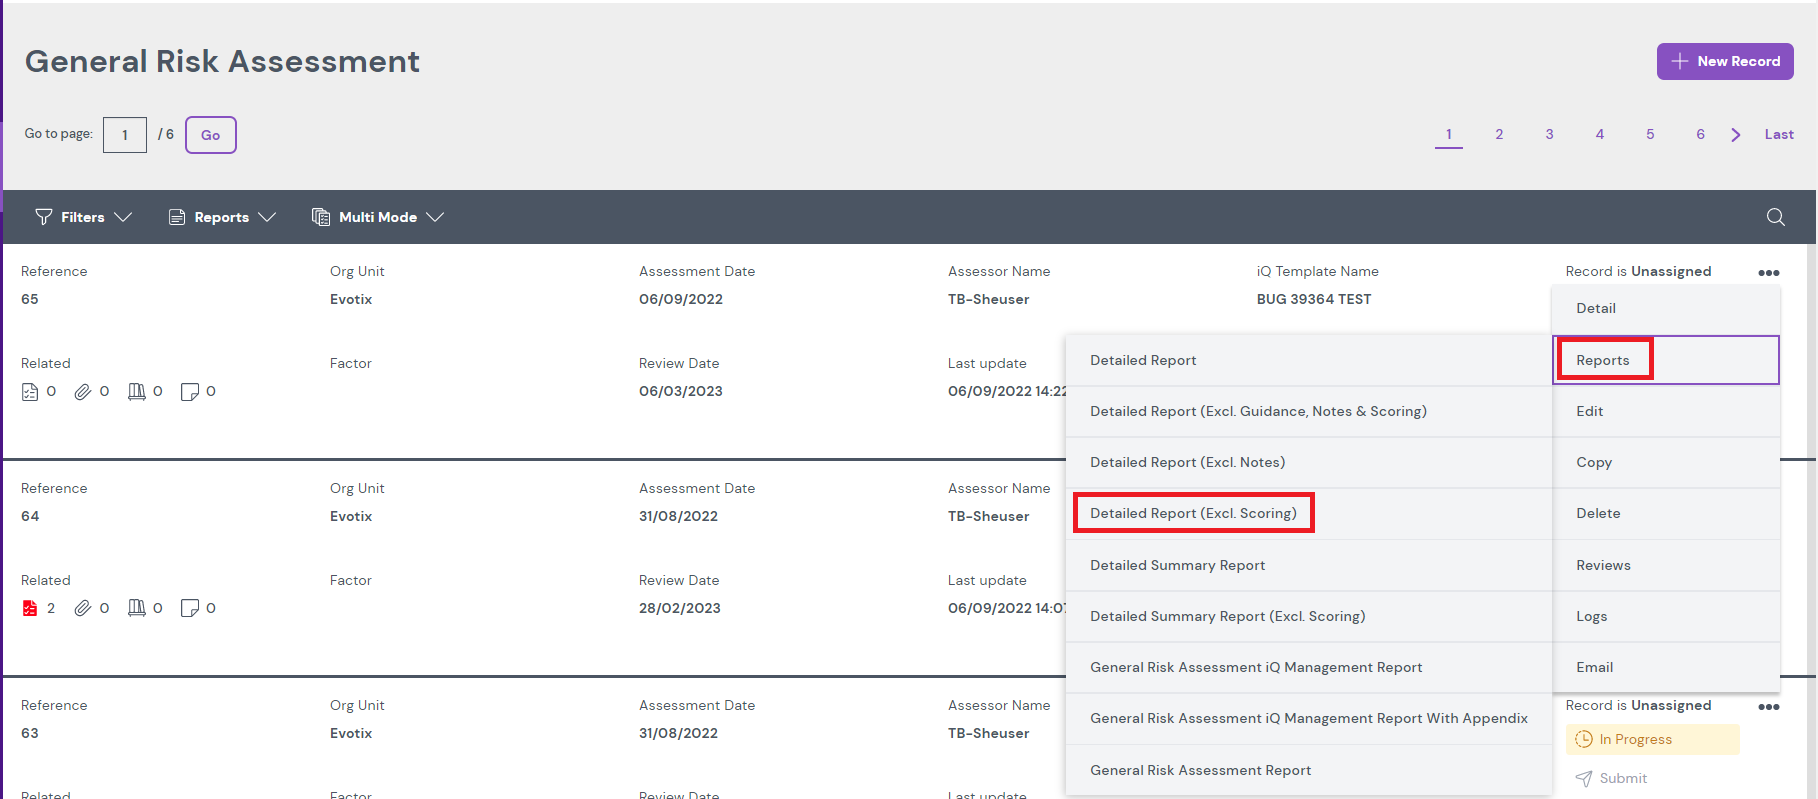Click the notes icon for record 65
This screenshot has height=799, width=1818.
tap(189, 391)
